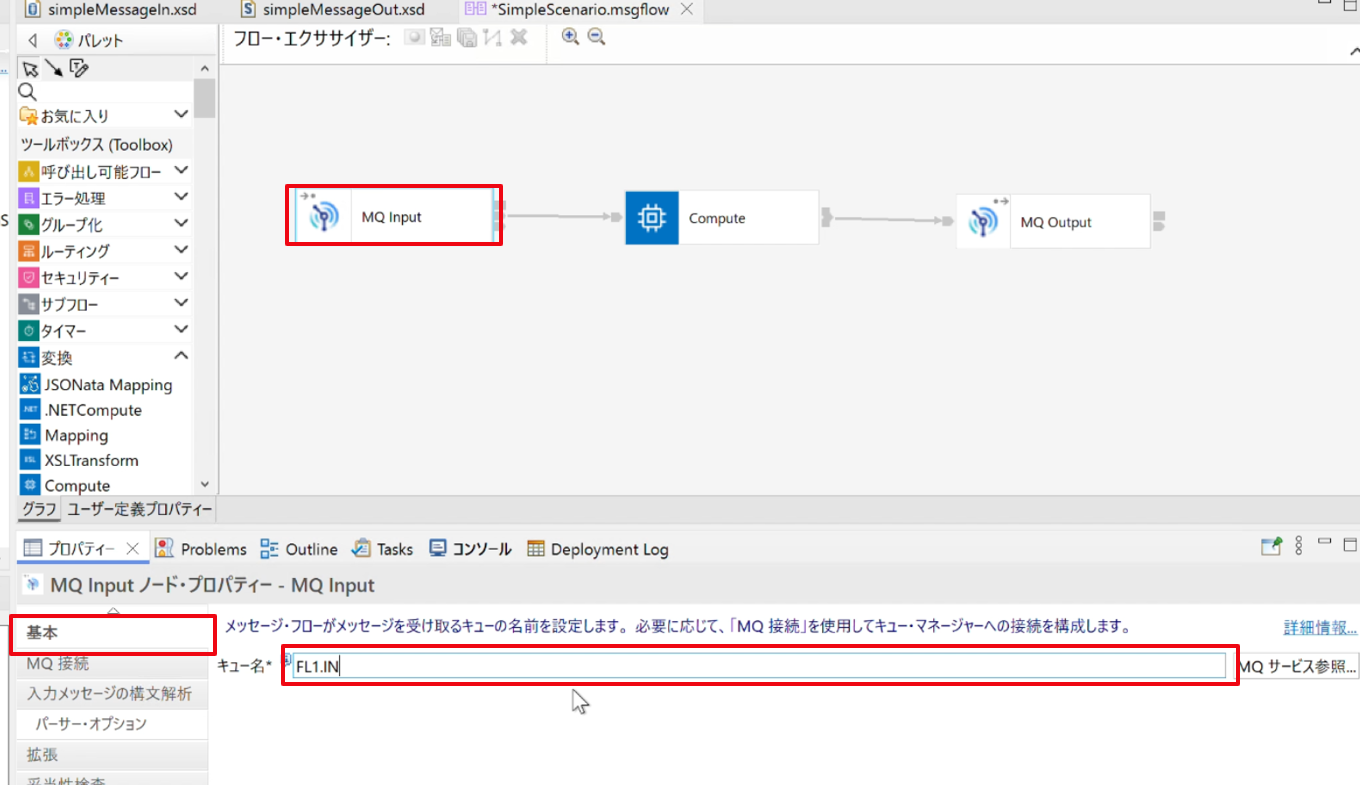The image size is (1360, 785).
Task: Open the Problems view tab
Action: (201, 549)
